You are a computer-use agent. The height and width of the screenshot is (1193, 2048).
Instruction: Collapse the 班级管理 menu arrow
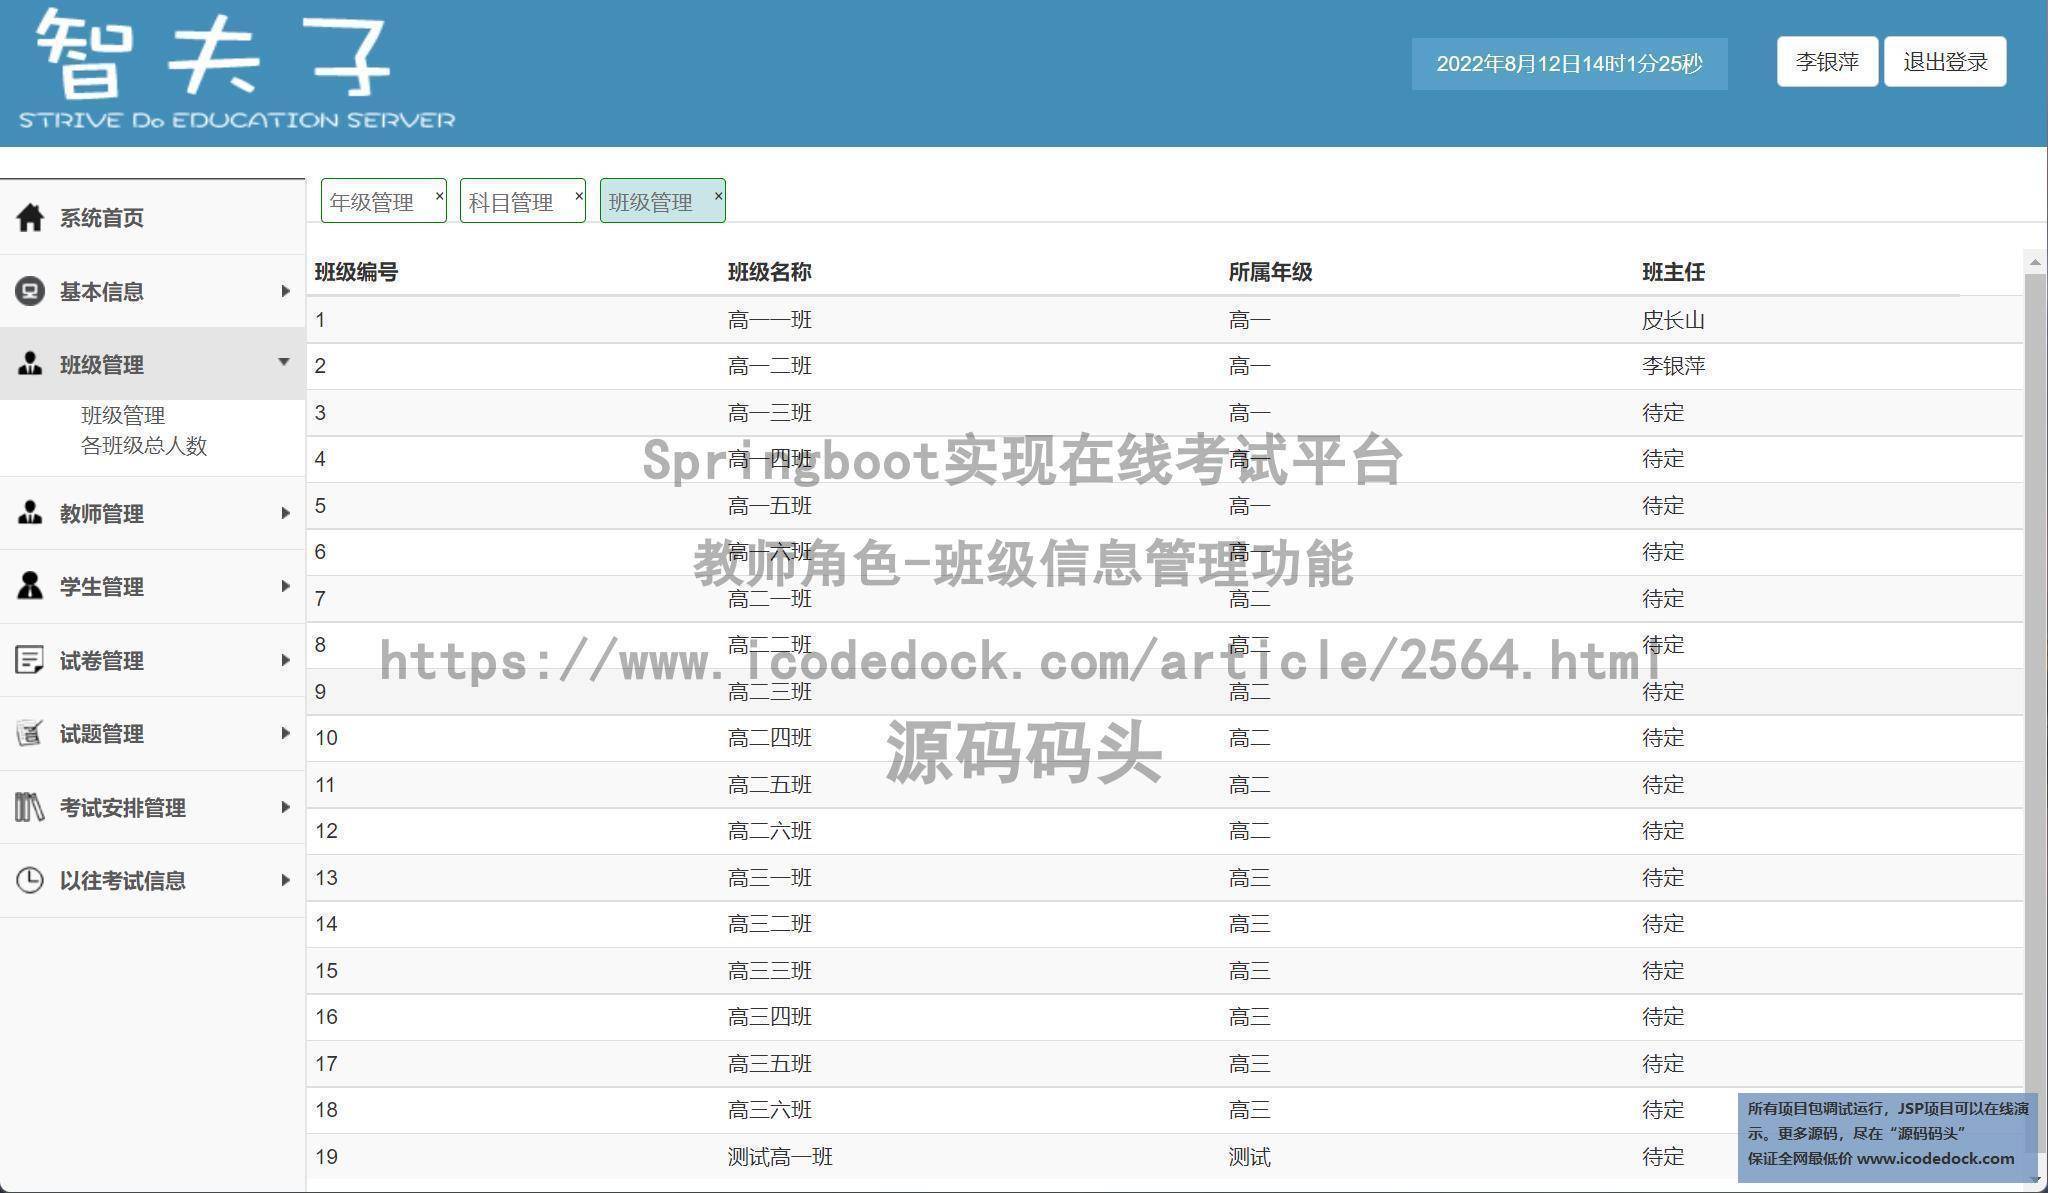284,362
